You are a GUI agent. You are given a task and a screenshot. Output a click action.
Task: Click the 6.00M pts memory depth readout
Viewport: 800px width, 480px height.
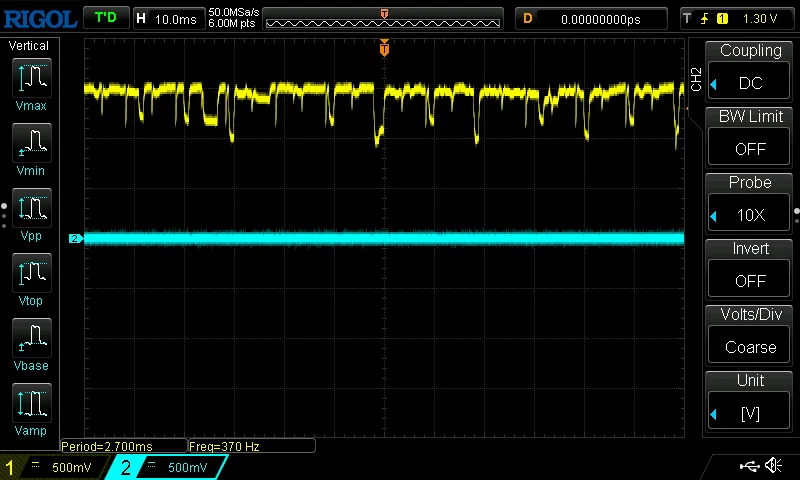click(x=232, y=23)
